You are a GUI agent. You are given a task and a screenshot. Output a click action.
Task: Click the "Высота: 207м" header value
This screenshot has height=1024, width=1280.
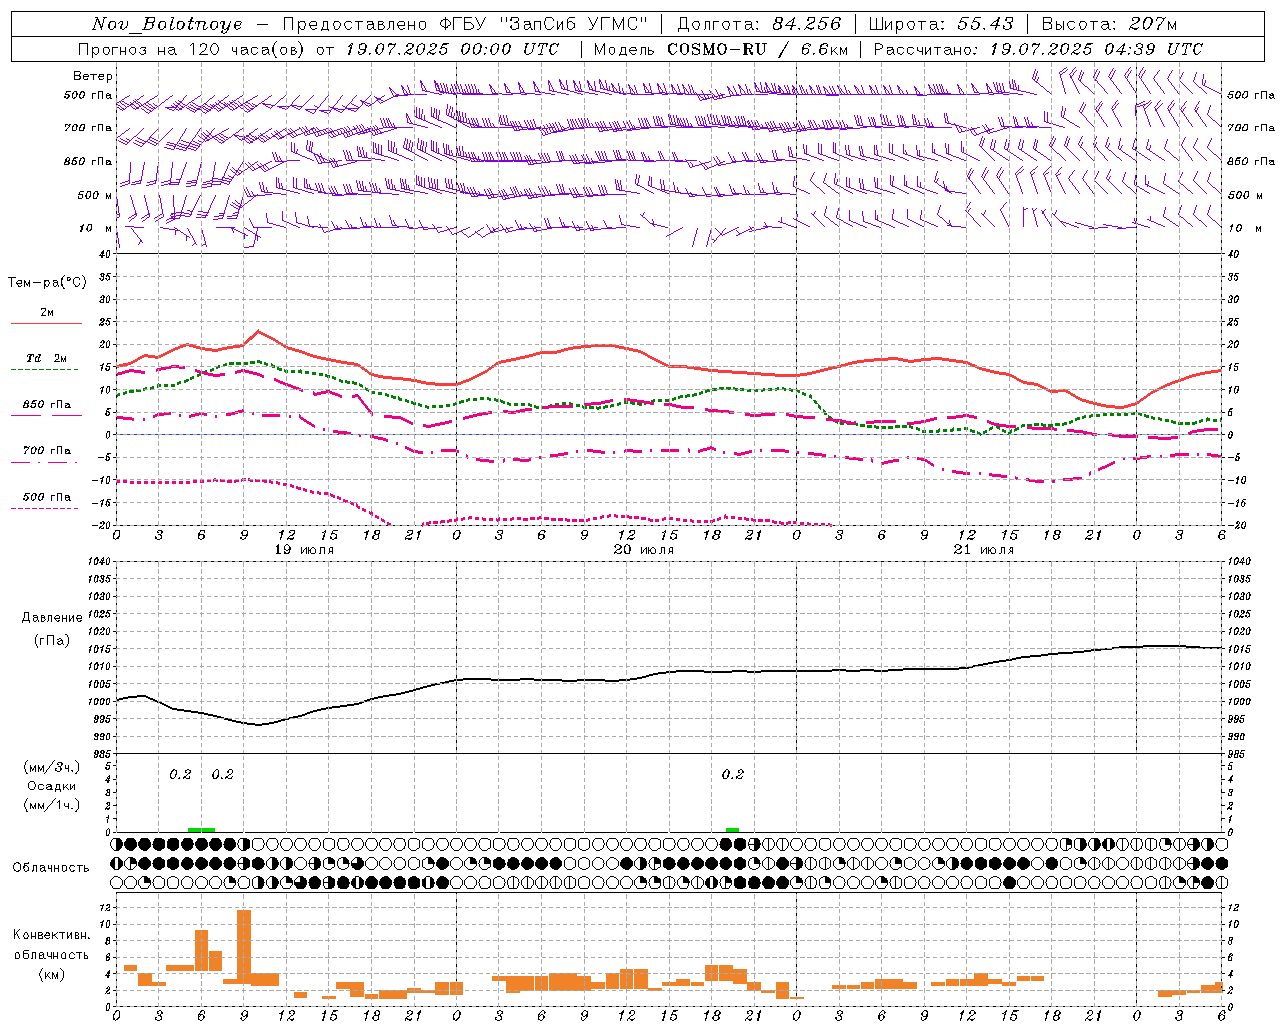(x=1109, y=24)
